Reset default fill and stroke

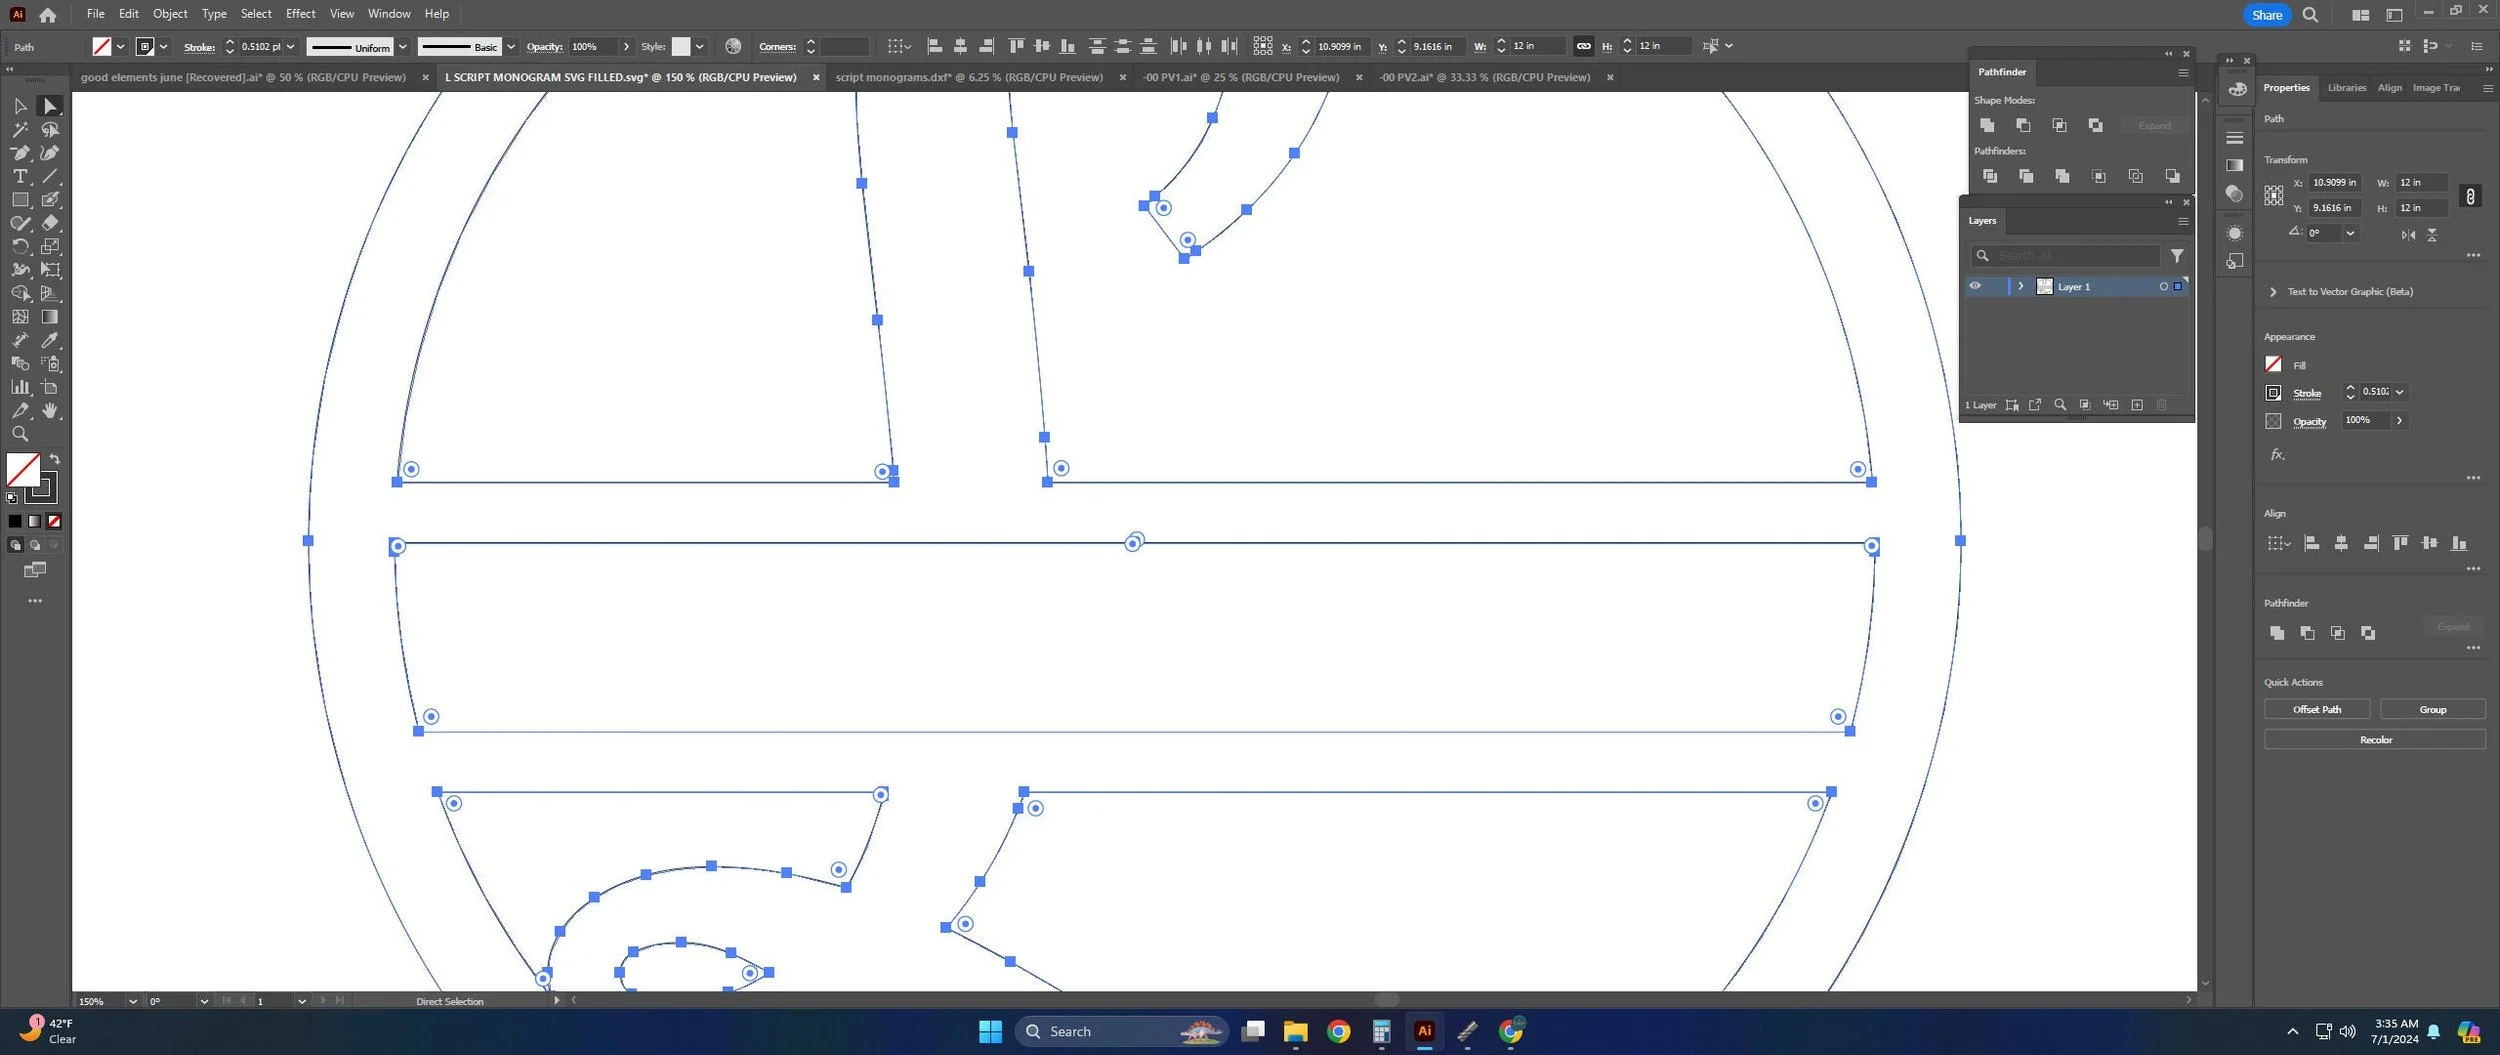[x=11, y=497]
